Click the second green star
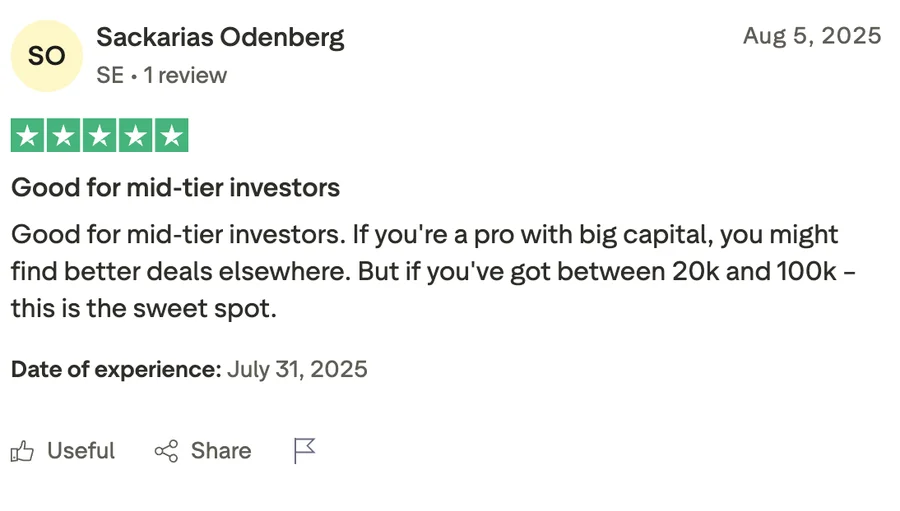The height and width of the screenshot is (511, 900). pyautogui.click(x=63, y=135)
